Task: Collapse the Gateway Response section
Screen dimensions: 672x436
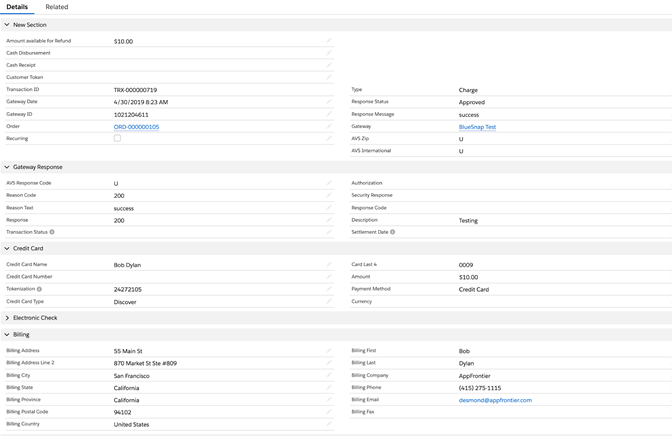Action: 7,167
